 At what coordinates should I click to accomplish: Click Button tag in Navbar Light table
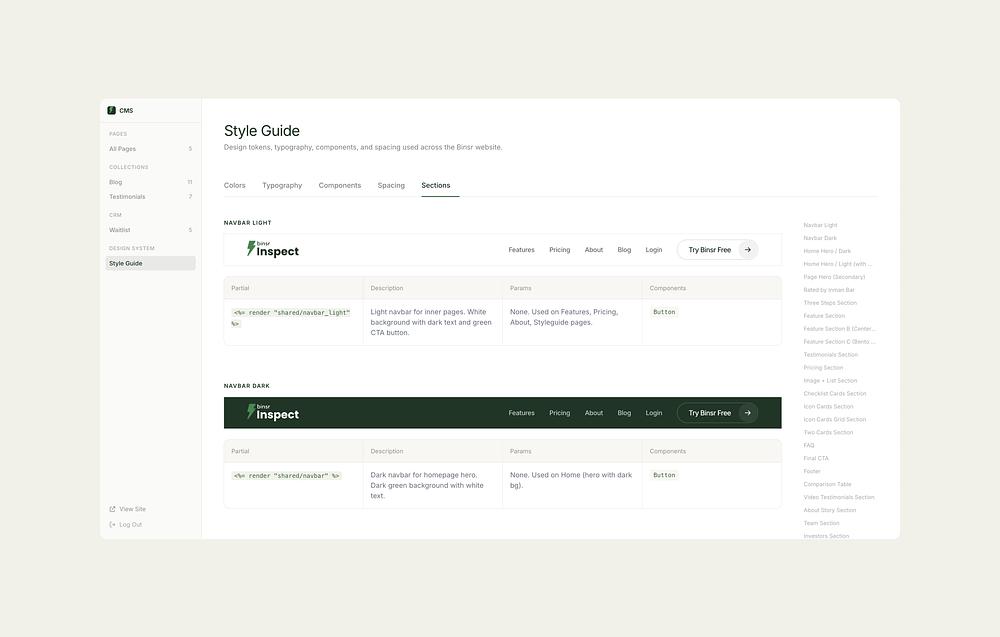[664, 312]
